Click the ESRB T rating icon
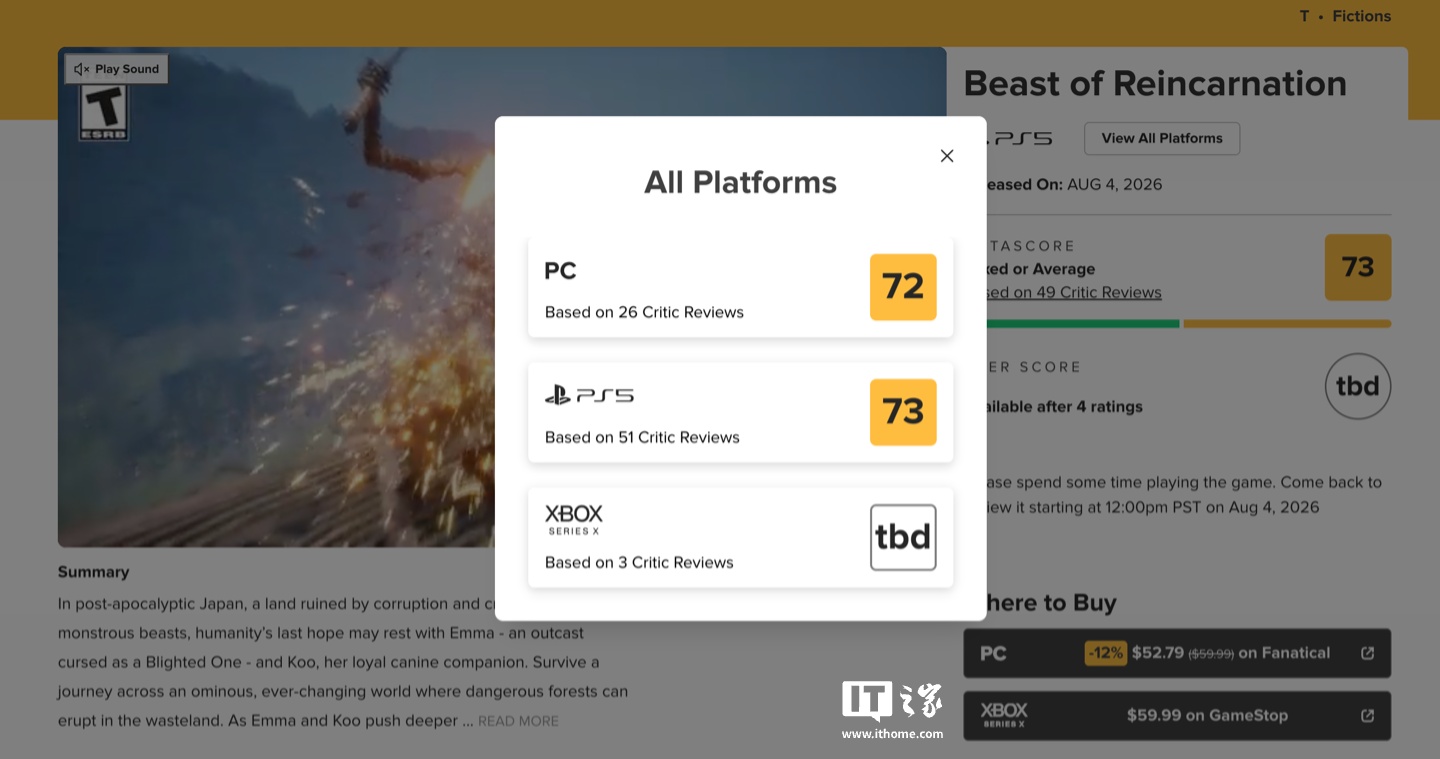 coord(104,112)
